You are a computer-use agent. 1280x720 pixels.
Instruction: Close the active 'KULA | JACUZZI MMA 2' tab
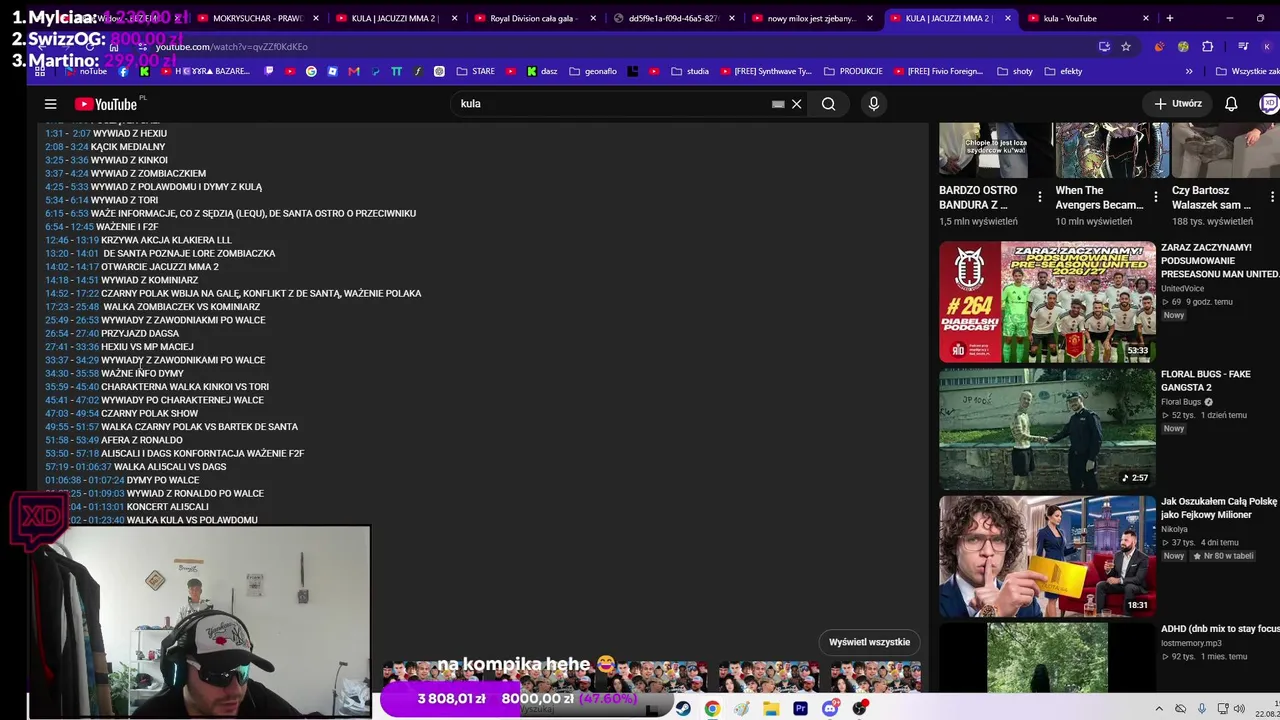[x=1007, y=18]
